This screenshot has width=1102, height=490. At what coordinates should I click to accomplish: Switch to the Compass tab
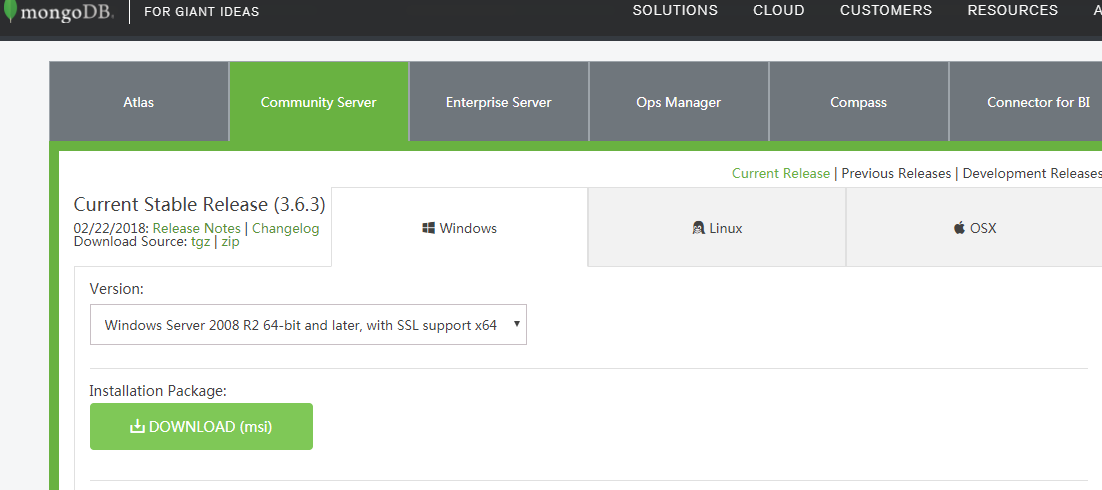(x=858, y=102)
